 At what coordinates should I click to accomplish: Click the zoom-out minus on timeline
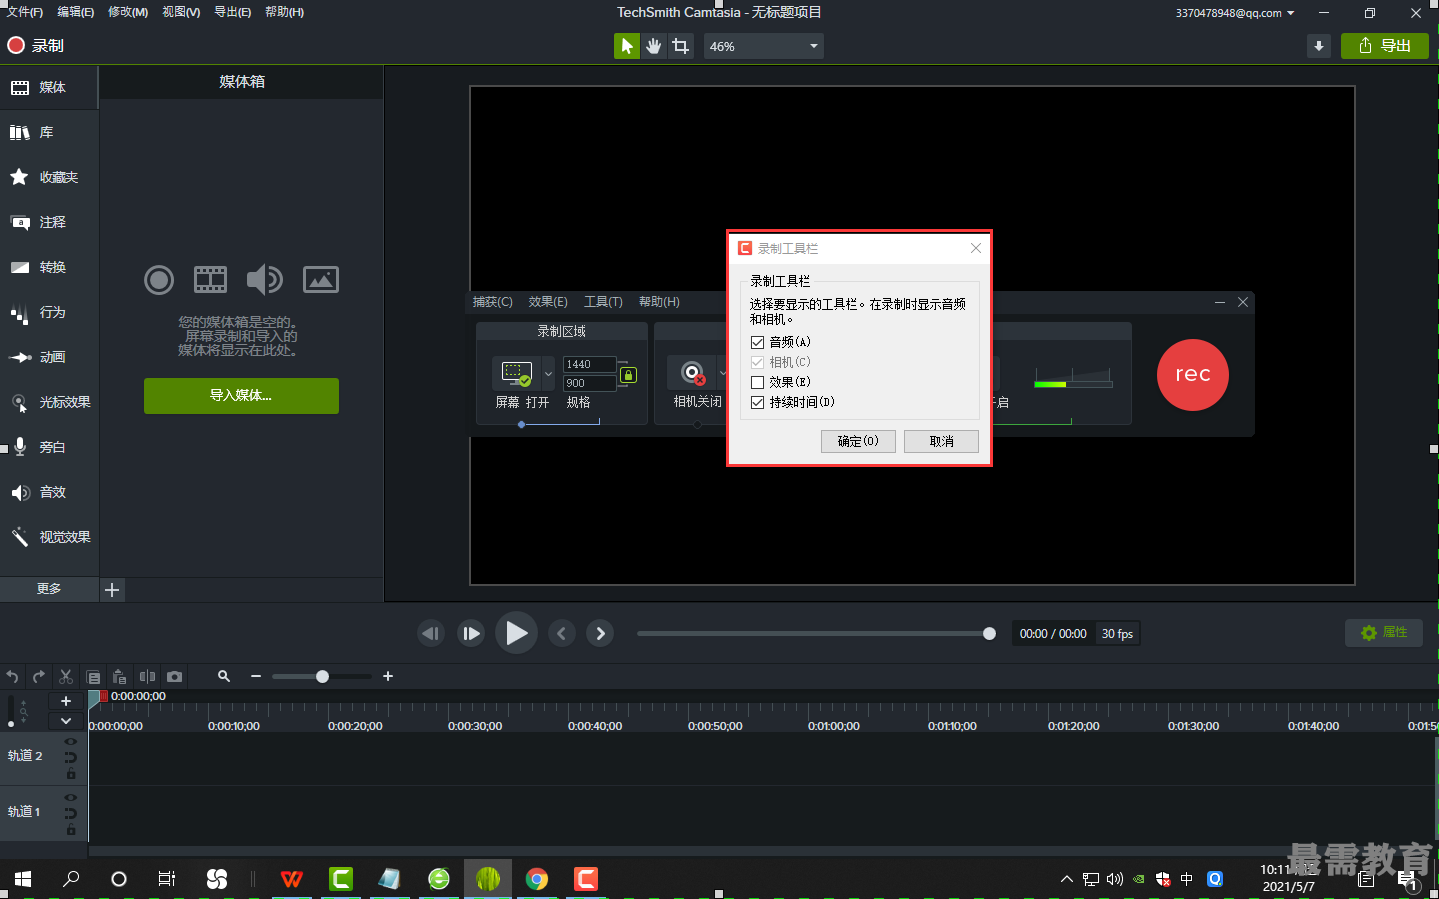click(x=256, y=677)
